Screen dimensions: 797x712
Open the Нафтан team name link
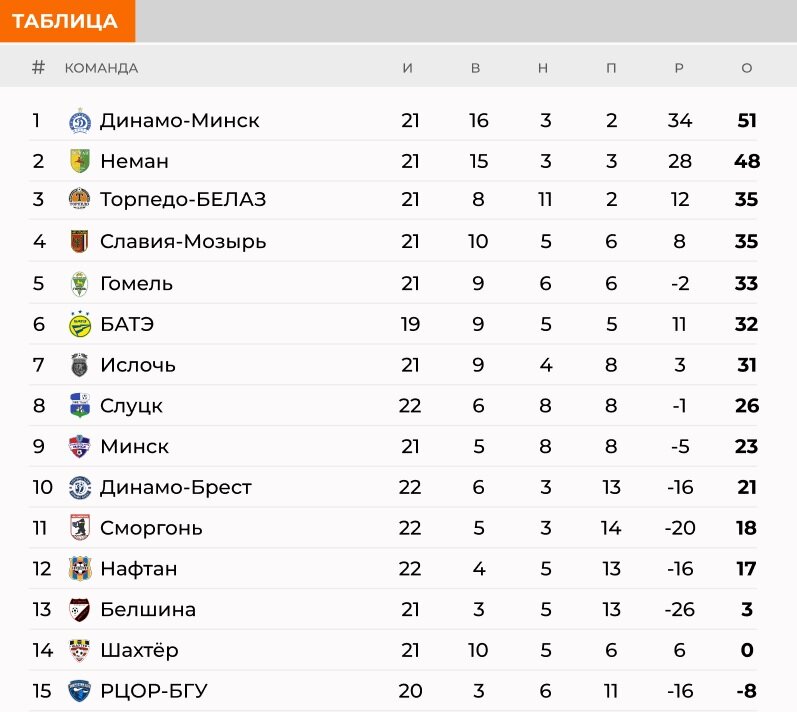[139, 569]
